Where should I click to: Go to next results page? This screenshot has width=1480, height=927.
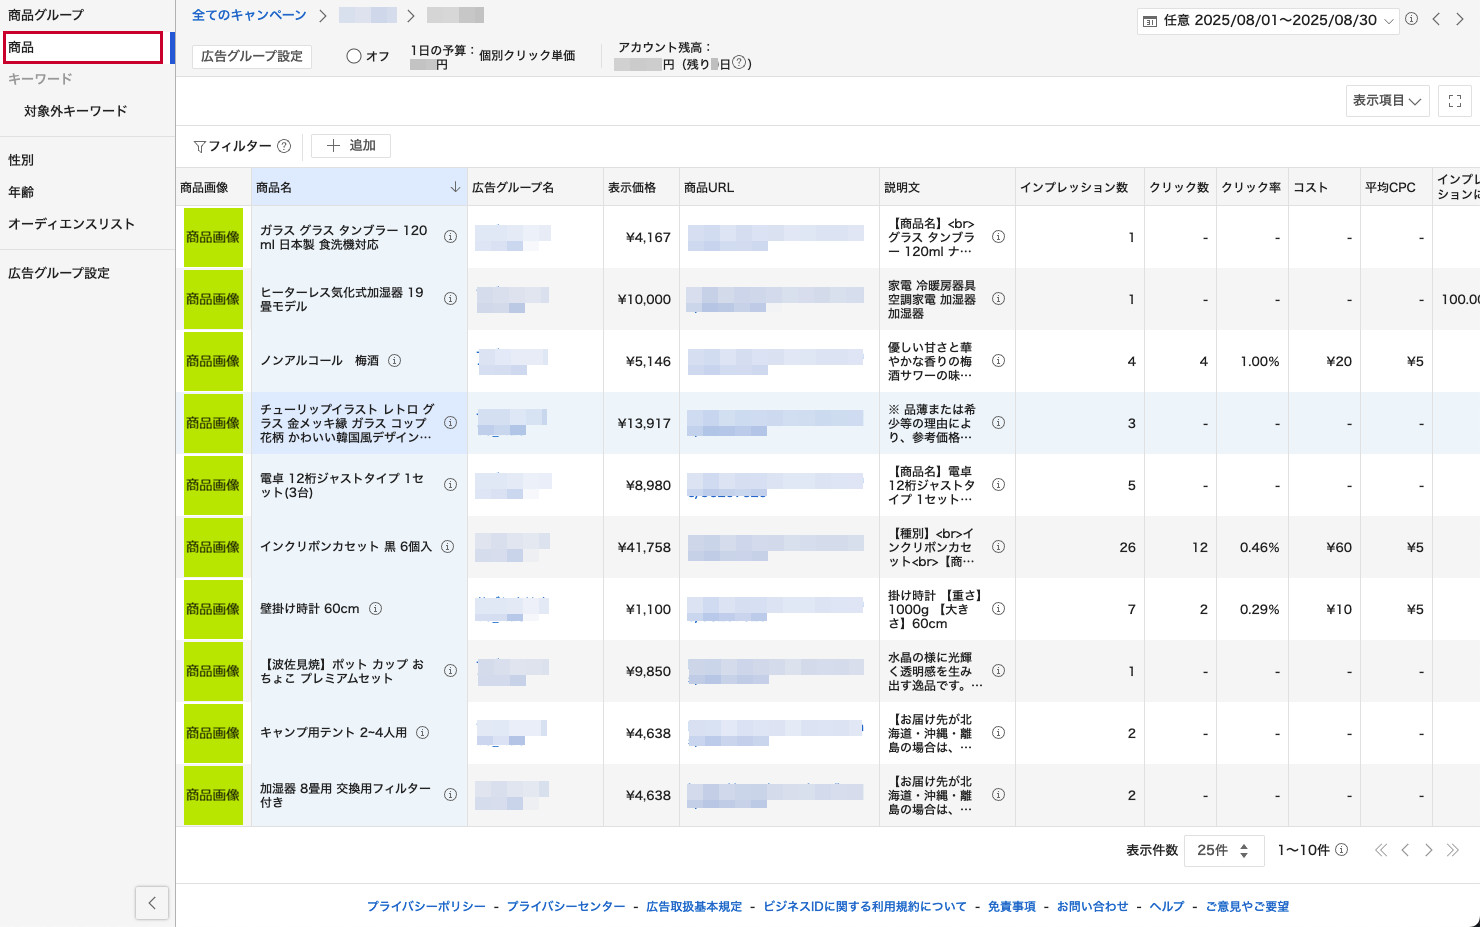1429,850
